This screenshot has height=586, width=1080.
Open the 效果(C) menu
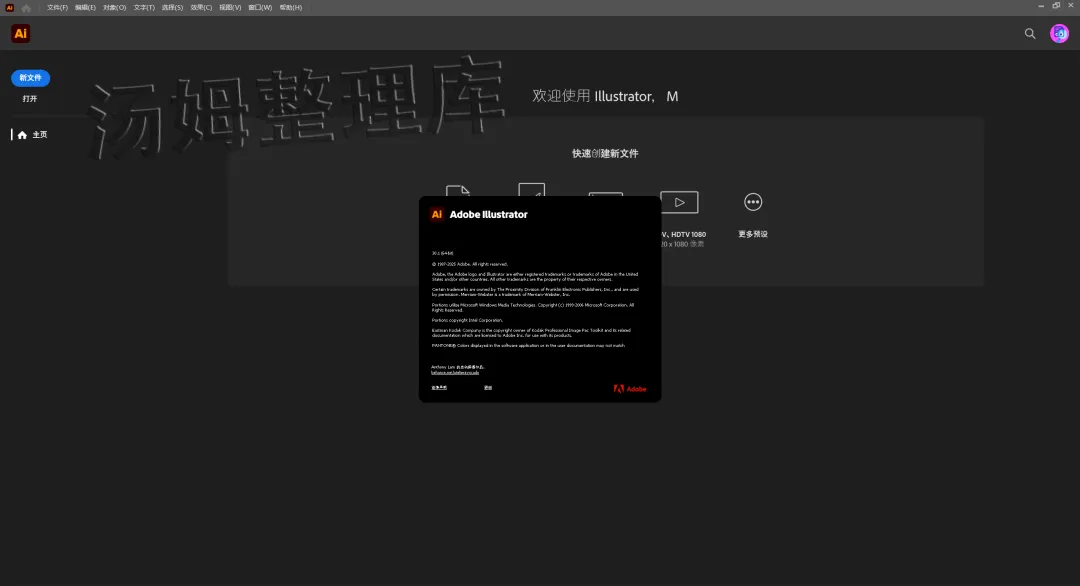point(201,8)
